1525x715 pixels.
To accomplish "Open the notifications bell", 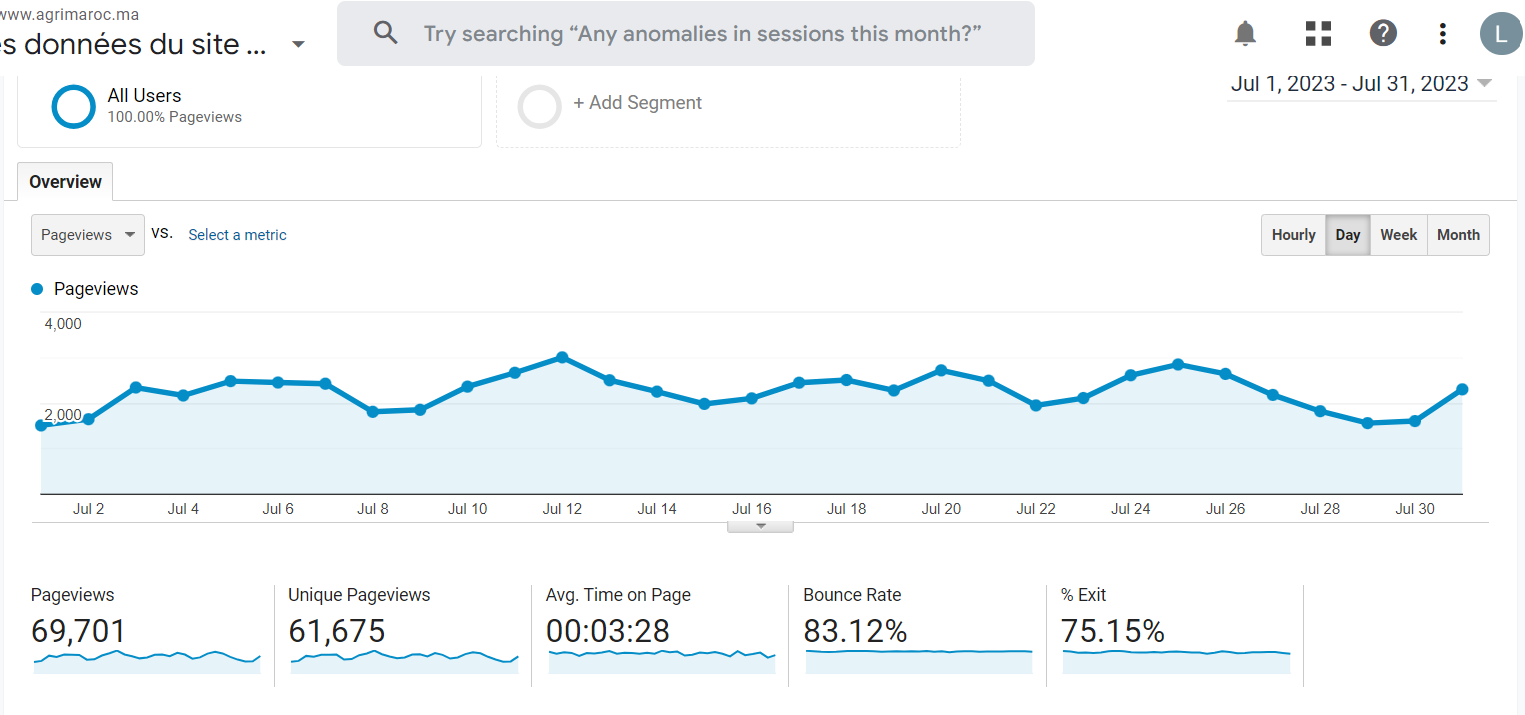I will 1245,34.
